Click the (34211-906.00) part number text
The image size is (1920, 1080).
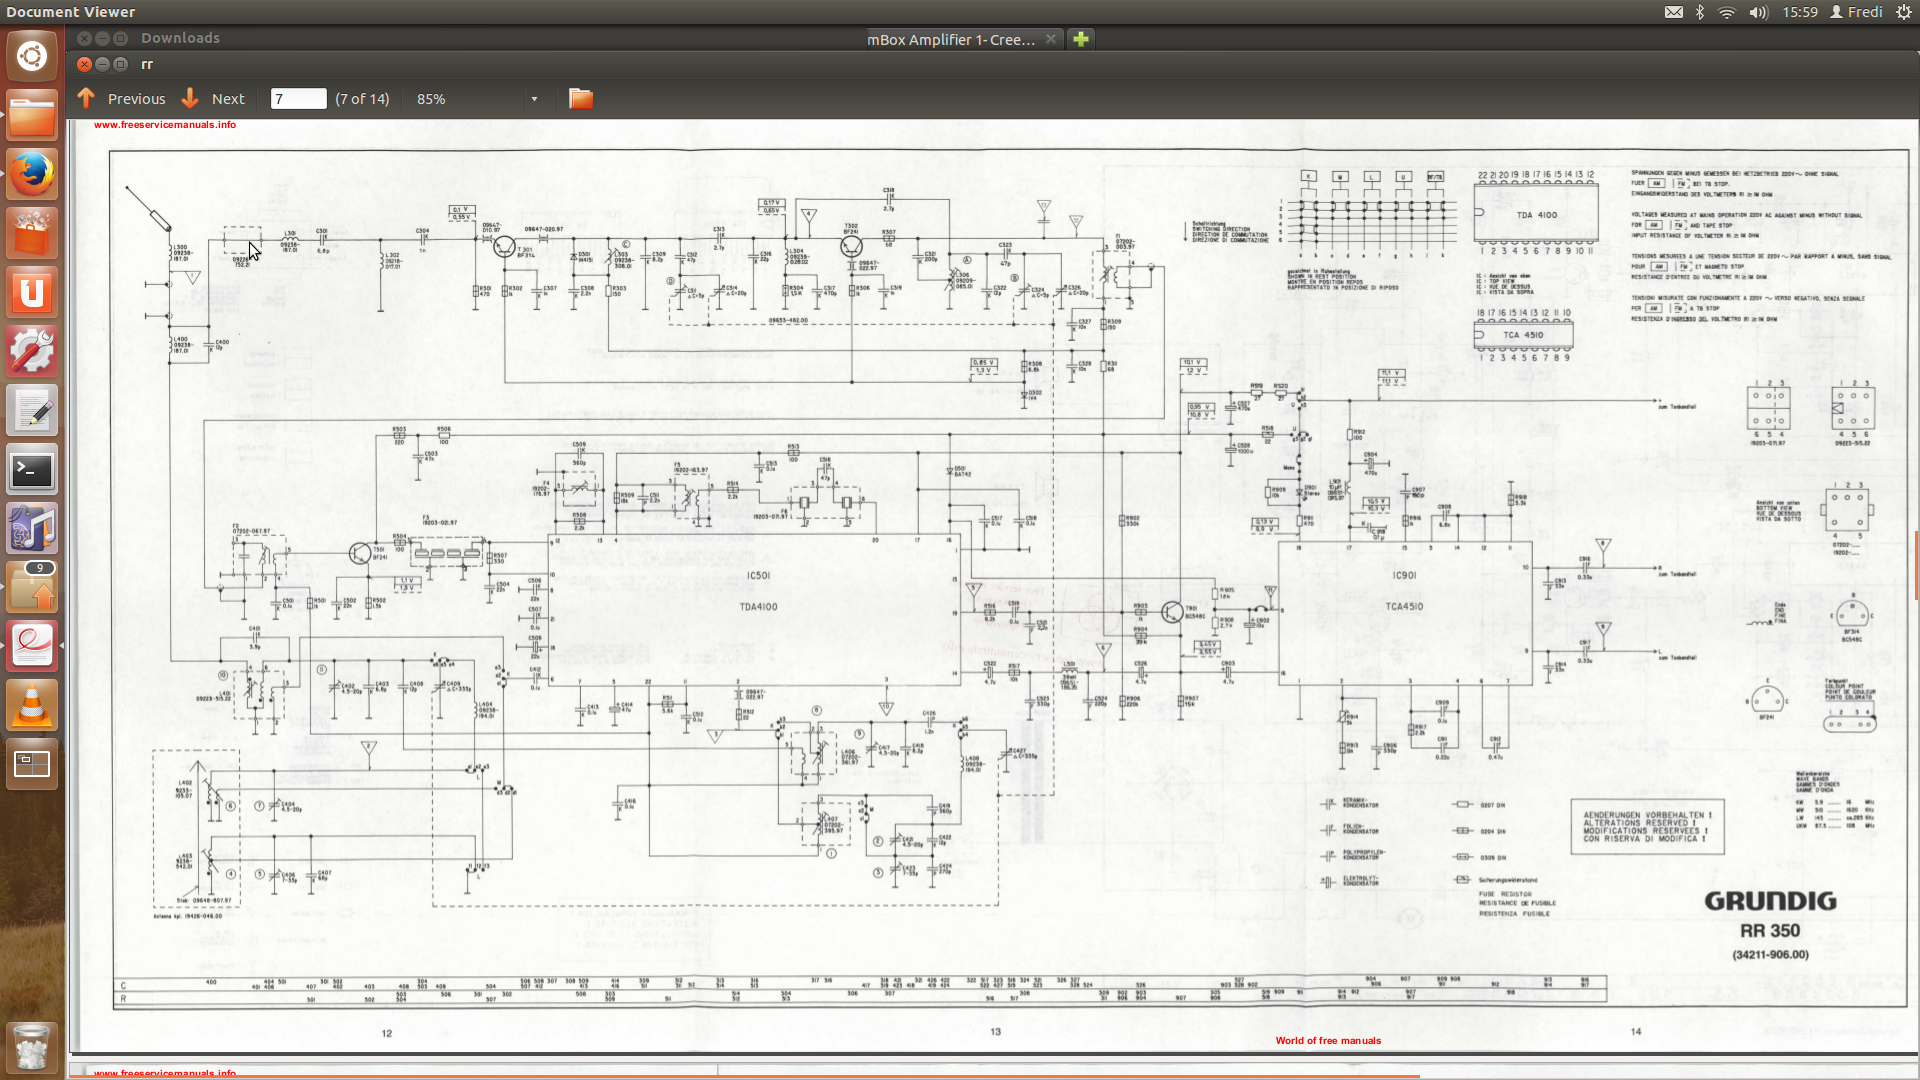[1770, 955]
